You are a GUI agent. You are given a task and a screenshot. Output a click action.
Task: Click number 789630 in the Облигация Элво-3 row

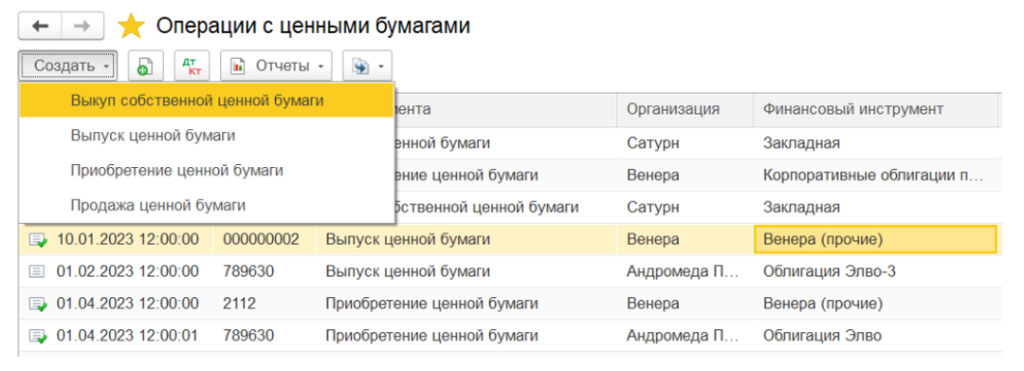coord(248,272)
